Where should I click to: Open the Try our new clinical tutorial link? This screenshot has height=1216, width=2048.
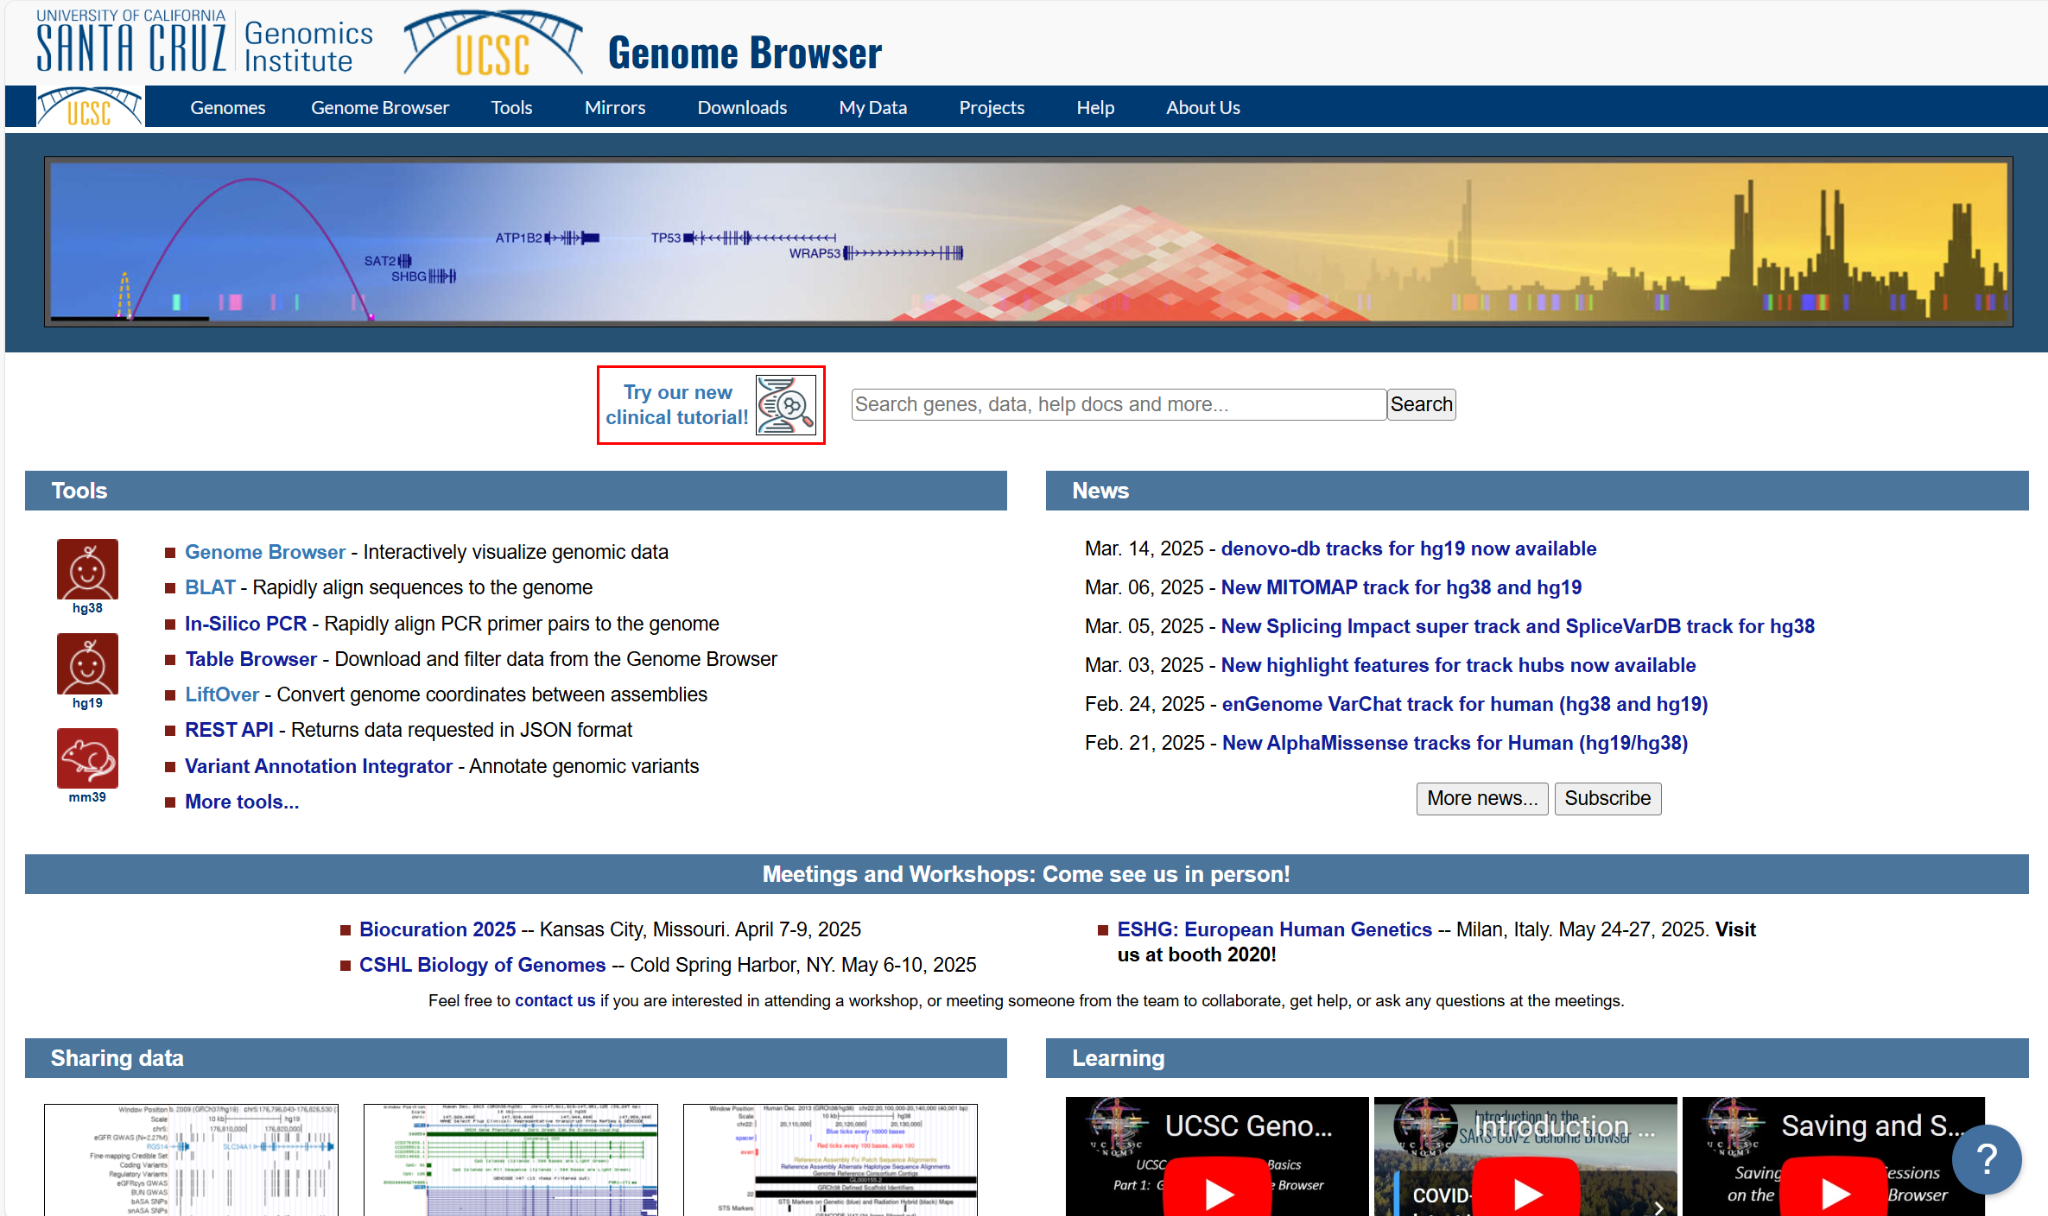pos(677,405)
